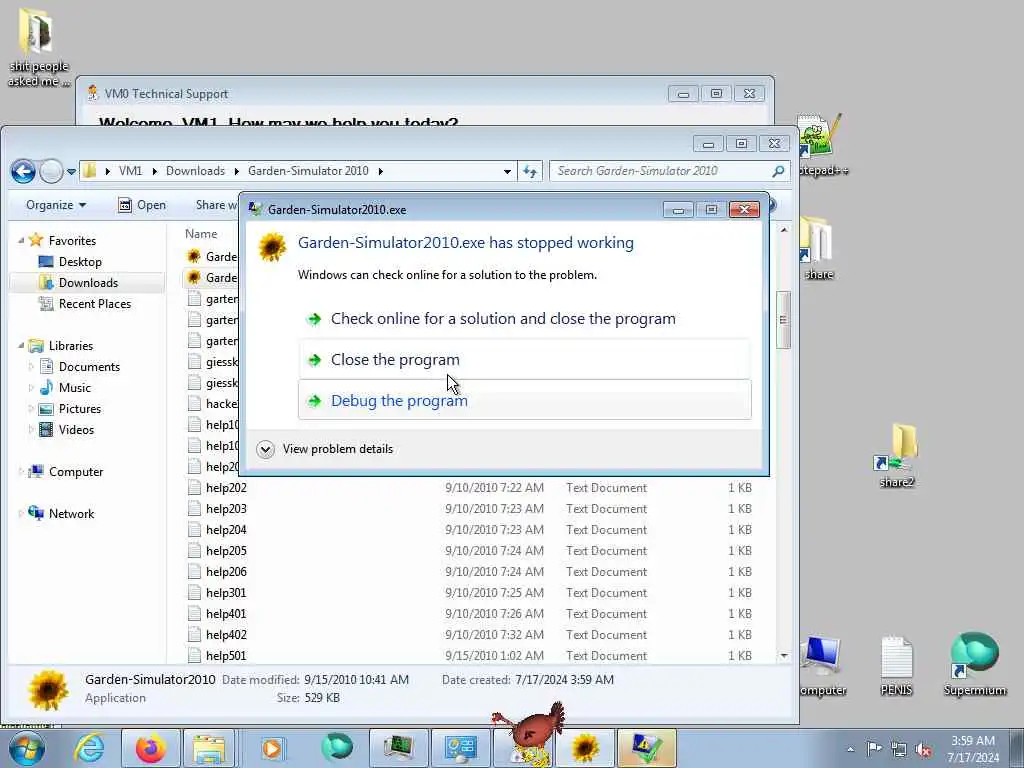The height and width of the screenshot is (768, 1024).
Task: Select the help205 text file
Action: click(x=226, y=551)
